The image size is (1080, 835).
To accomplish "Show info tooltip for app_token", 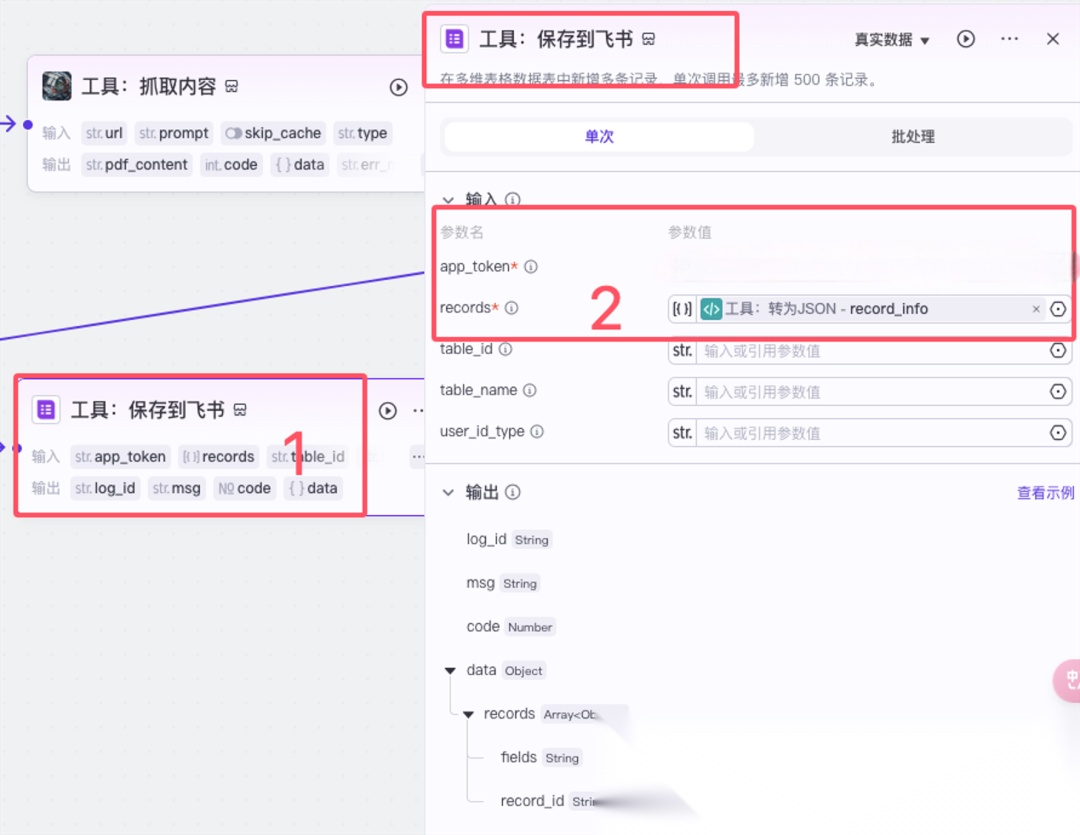I will 531,267.
